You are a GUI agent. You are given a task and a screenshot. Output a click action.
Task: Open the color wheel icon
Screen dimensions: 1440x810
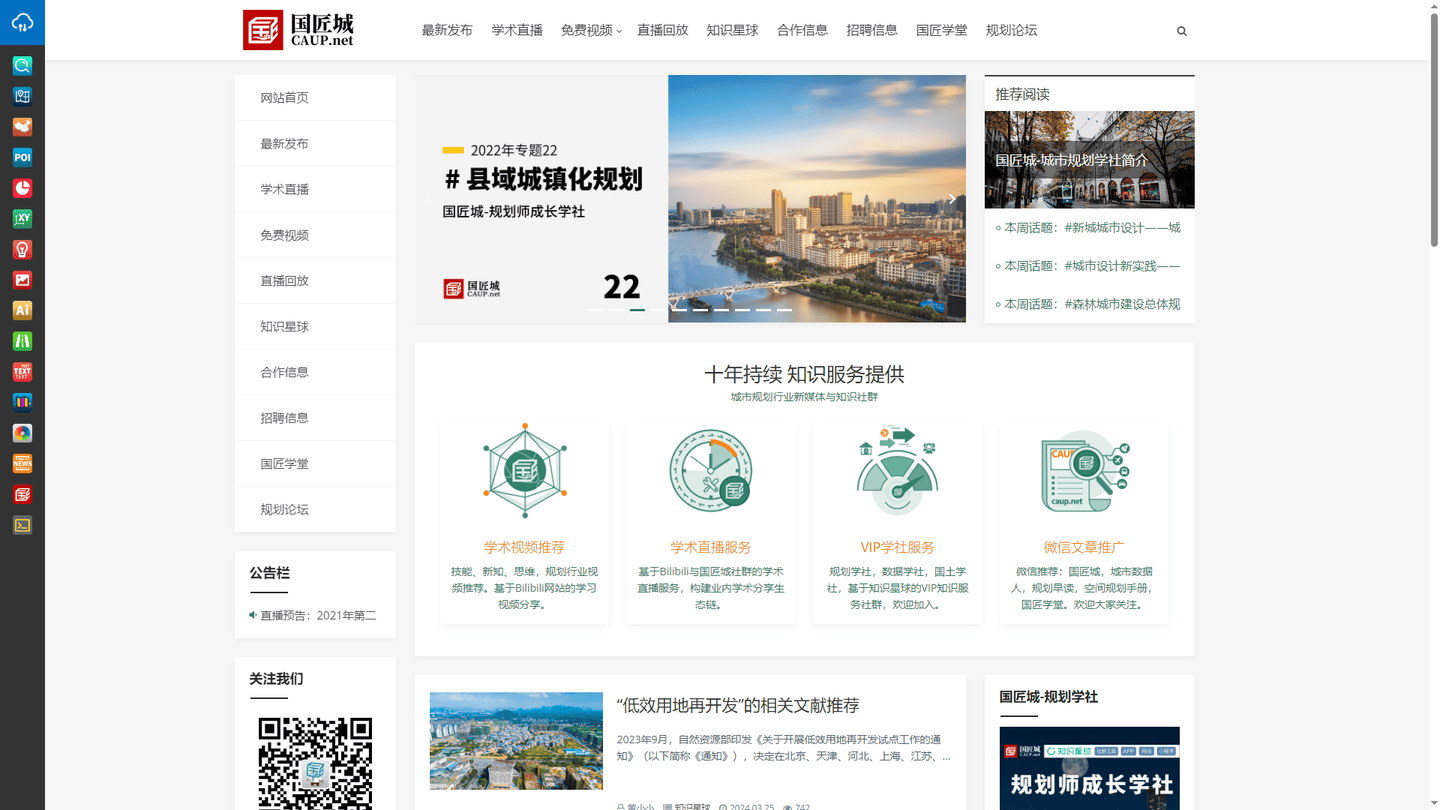click(22, 433)
